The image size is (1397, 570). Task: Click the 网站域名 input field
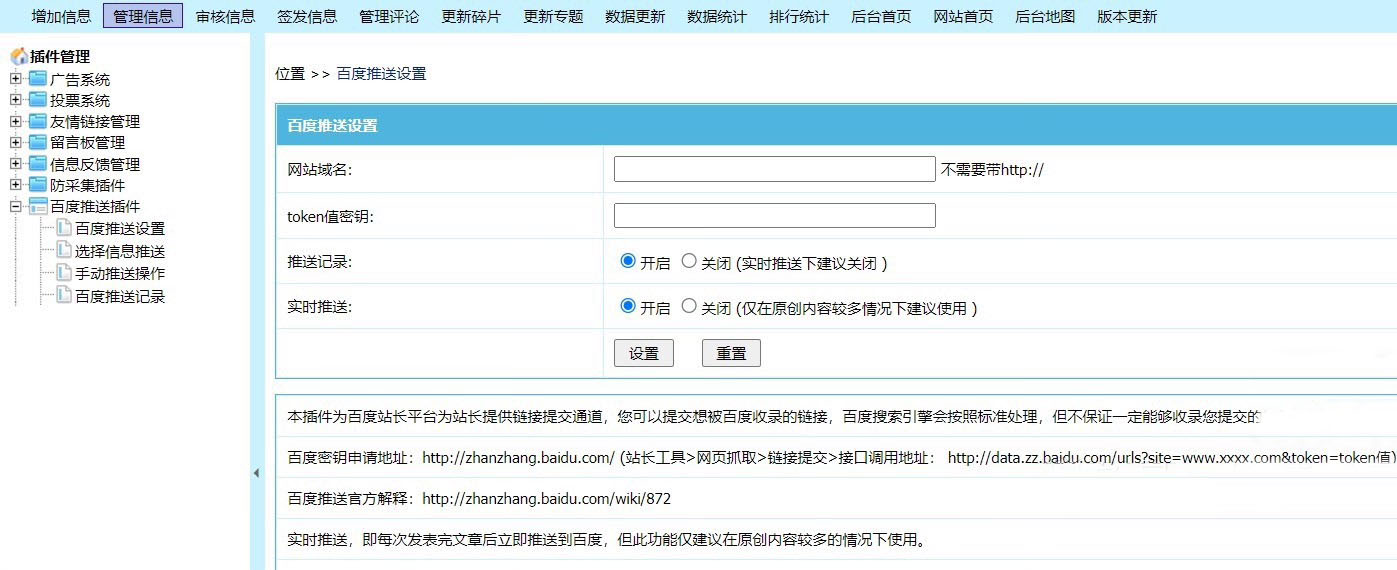pyautogui.click(x=774, y=169)
